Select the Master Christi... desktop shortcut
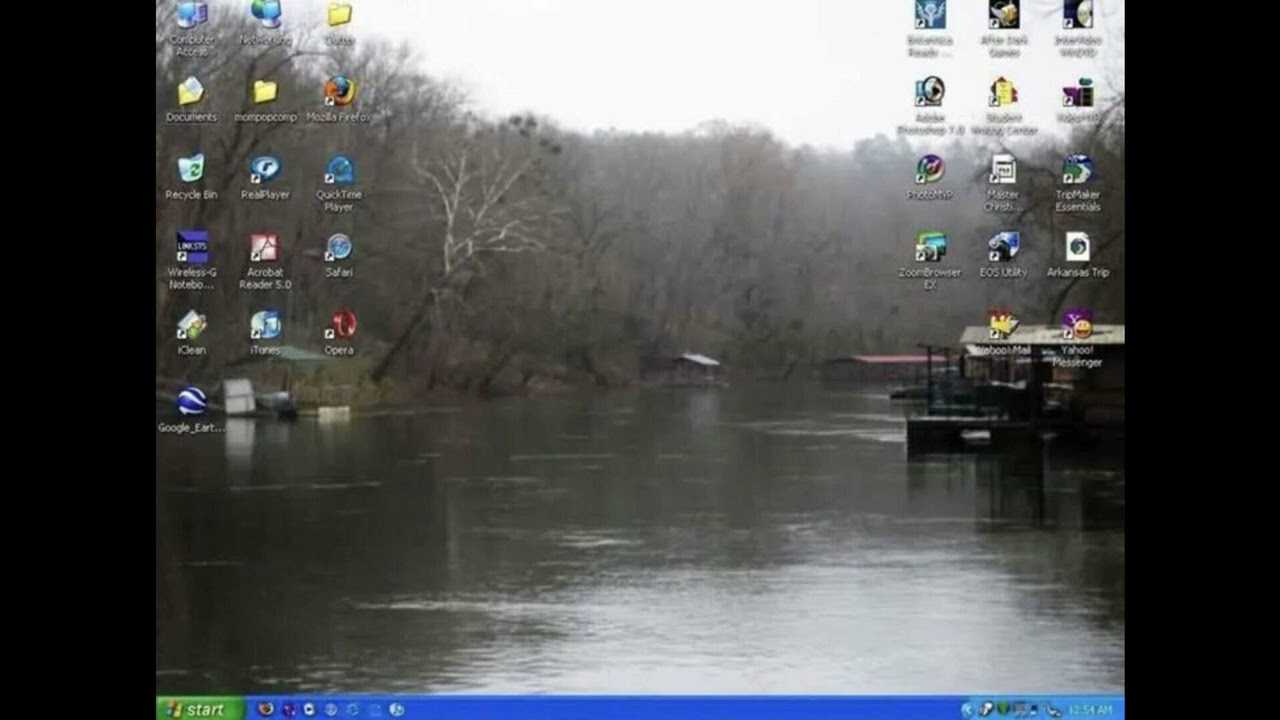This screenshot has height=720, width=1280. point(1003,182)
